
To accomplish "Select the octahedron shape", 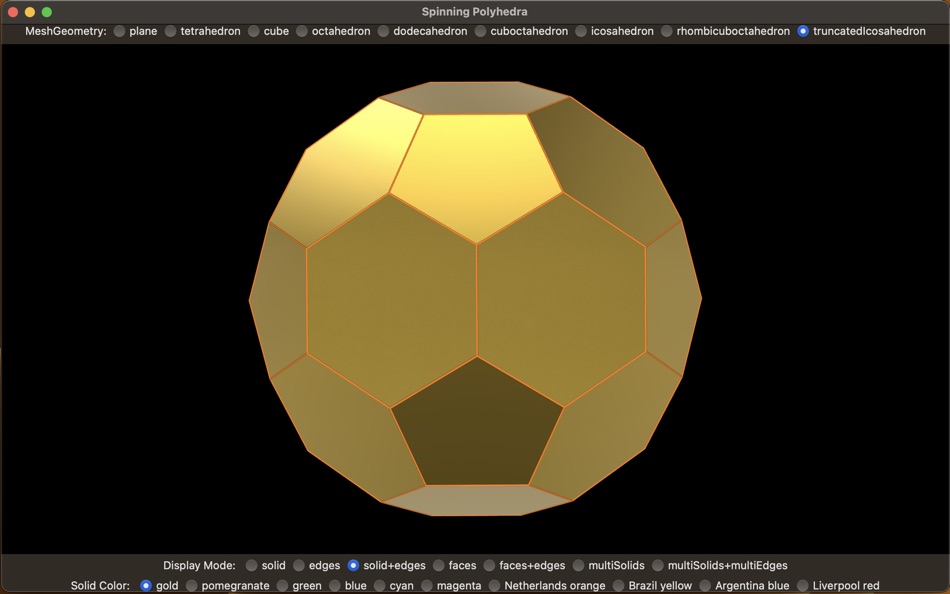I will pos(304,31).
